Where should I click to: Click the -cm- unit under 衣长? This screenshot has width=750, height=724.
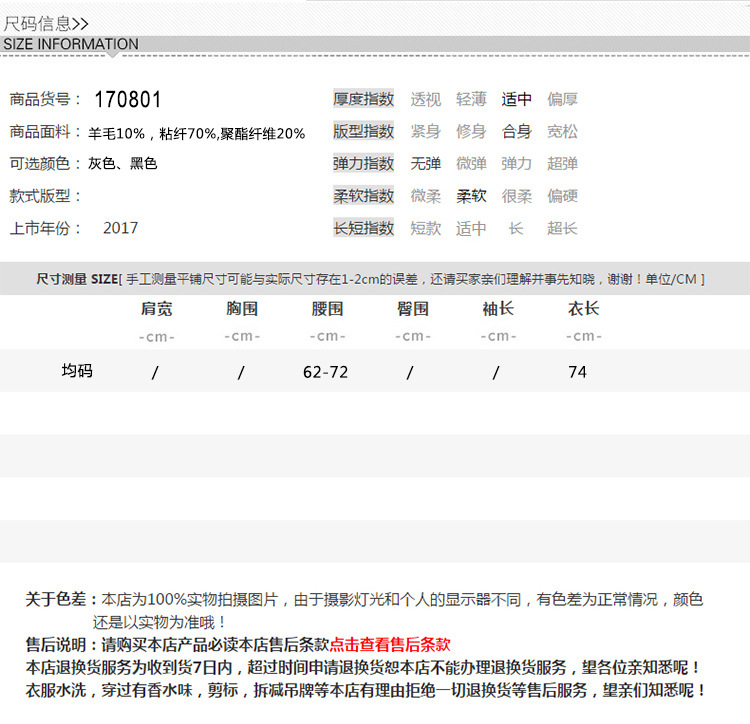pyautogui.click(x=584, y=336)
